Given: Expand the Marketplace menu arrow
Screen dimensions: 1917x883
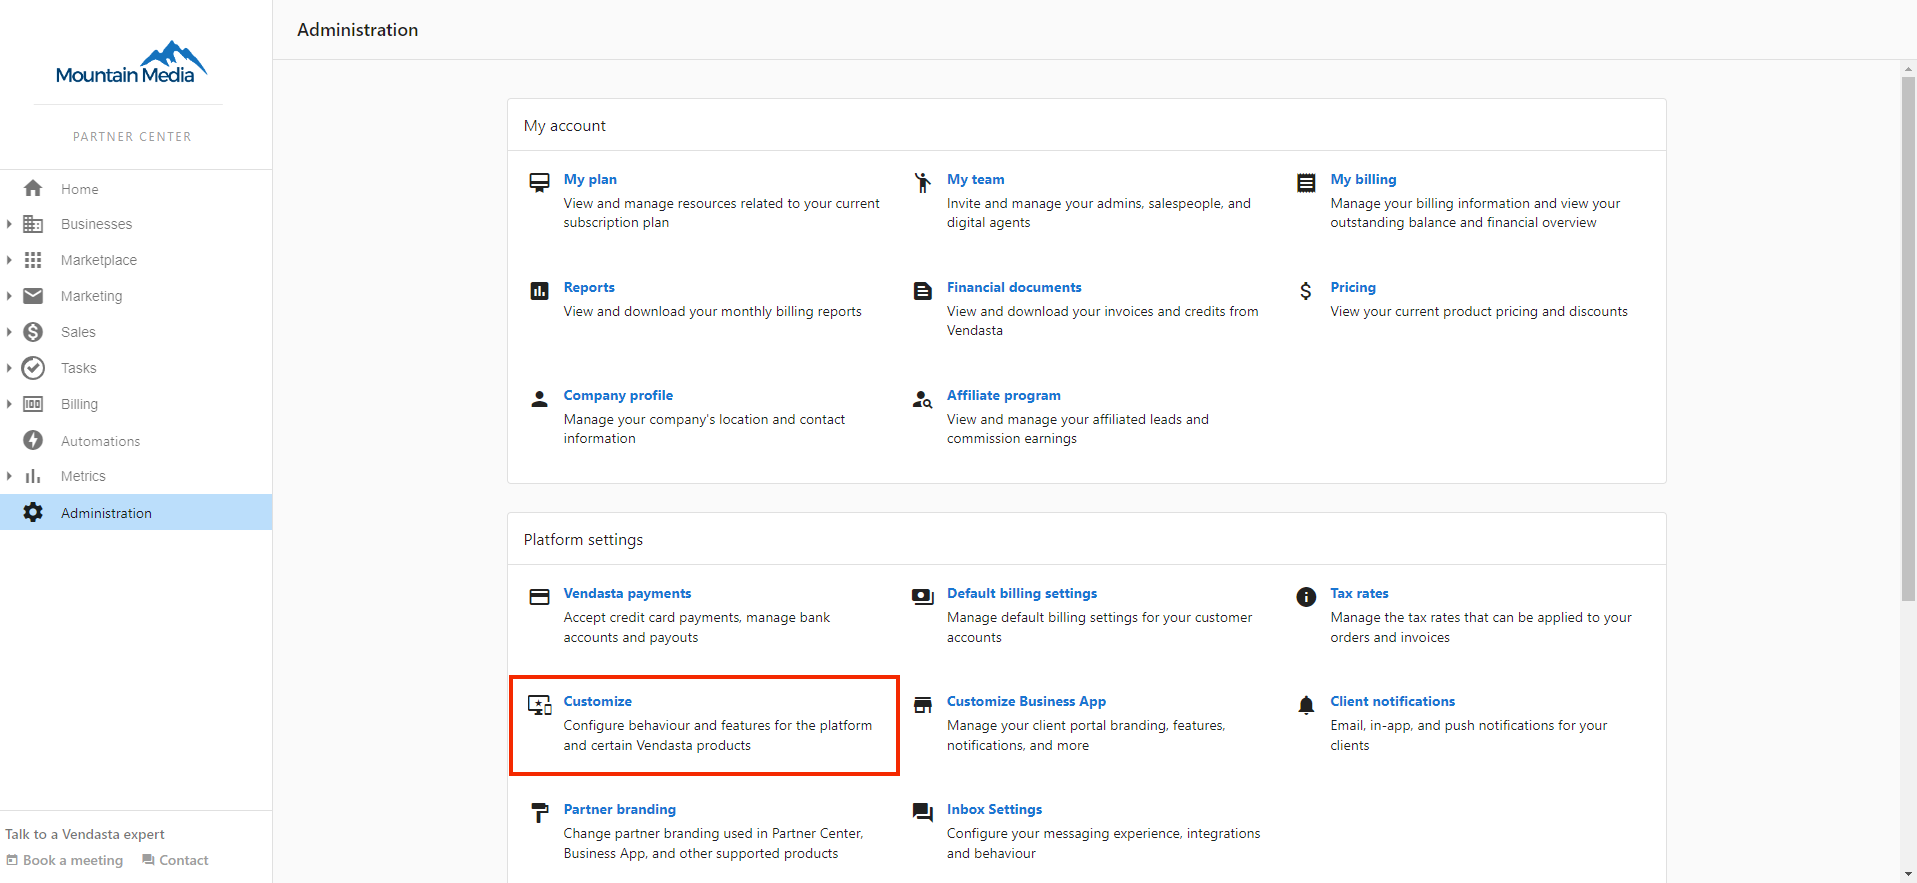Looking at the screenshot, I should coord(9,260).
